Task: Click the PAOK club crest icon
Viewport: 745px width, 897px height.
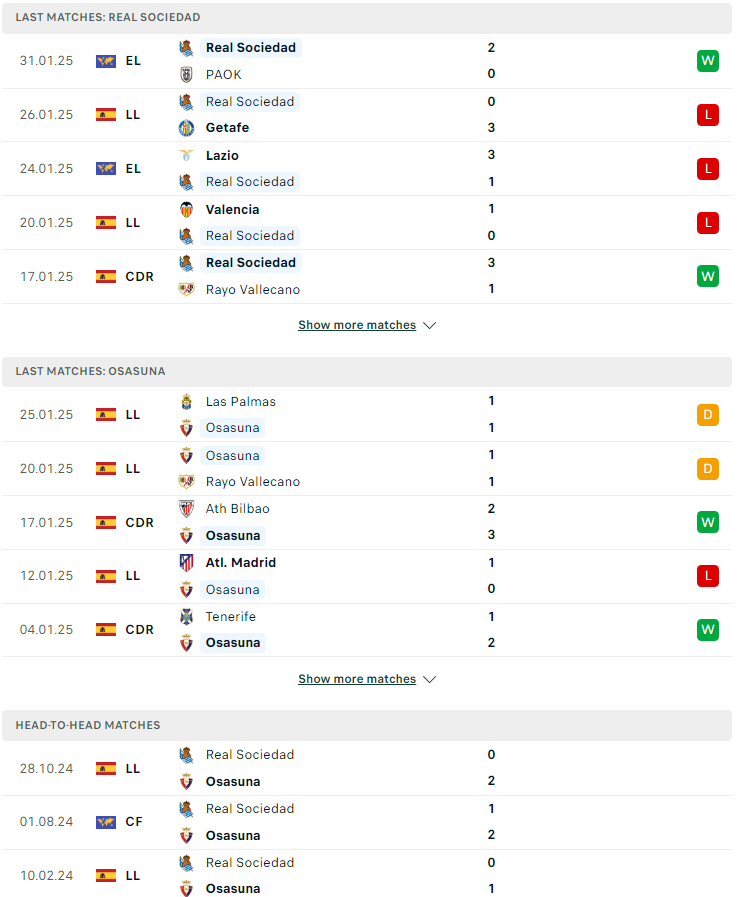Action: coord(186,74)
